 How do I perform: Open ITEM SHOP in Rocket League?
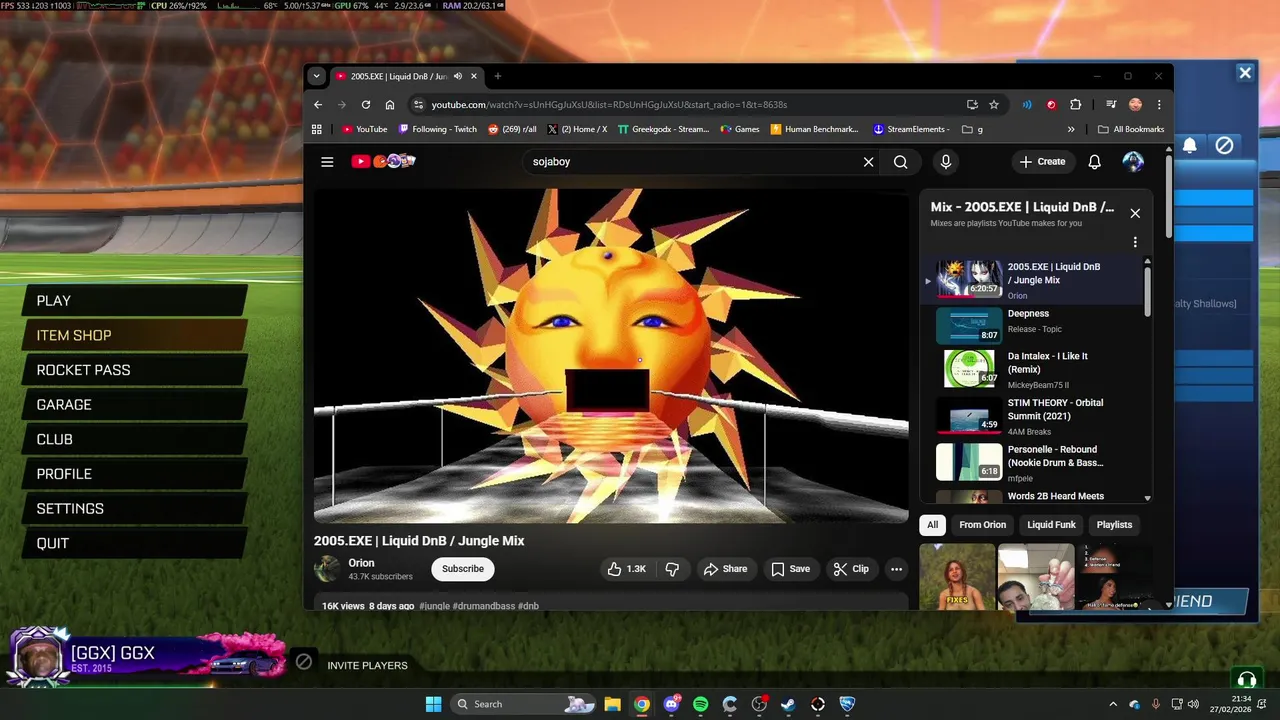[134, 335]
